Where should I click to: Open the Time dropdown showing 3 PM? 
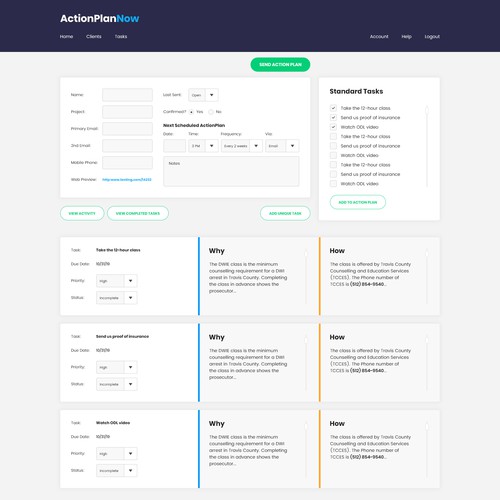click(x=203, y=146)
